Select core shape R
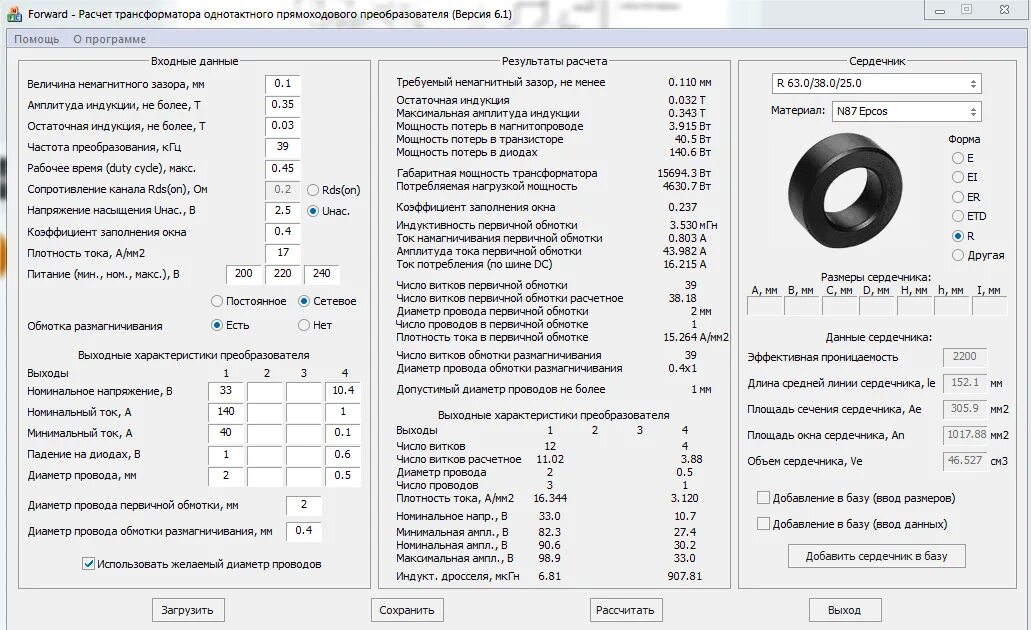 tap(958, 235)
